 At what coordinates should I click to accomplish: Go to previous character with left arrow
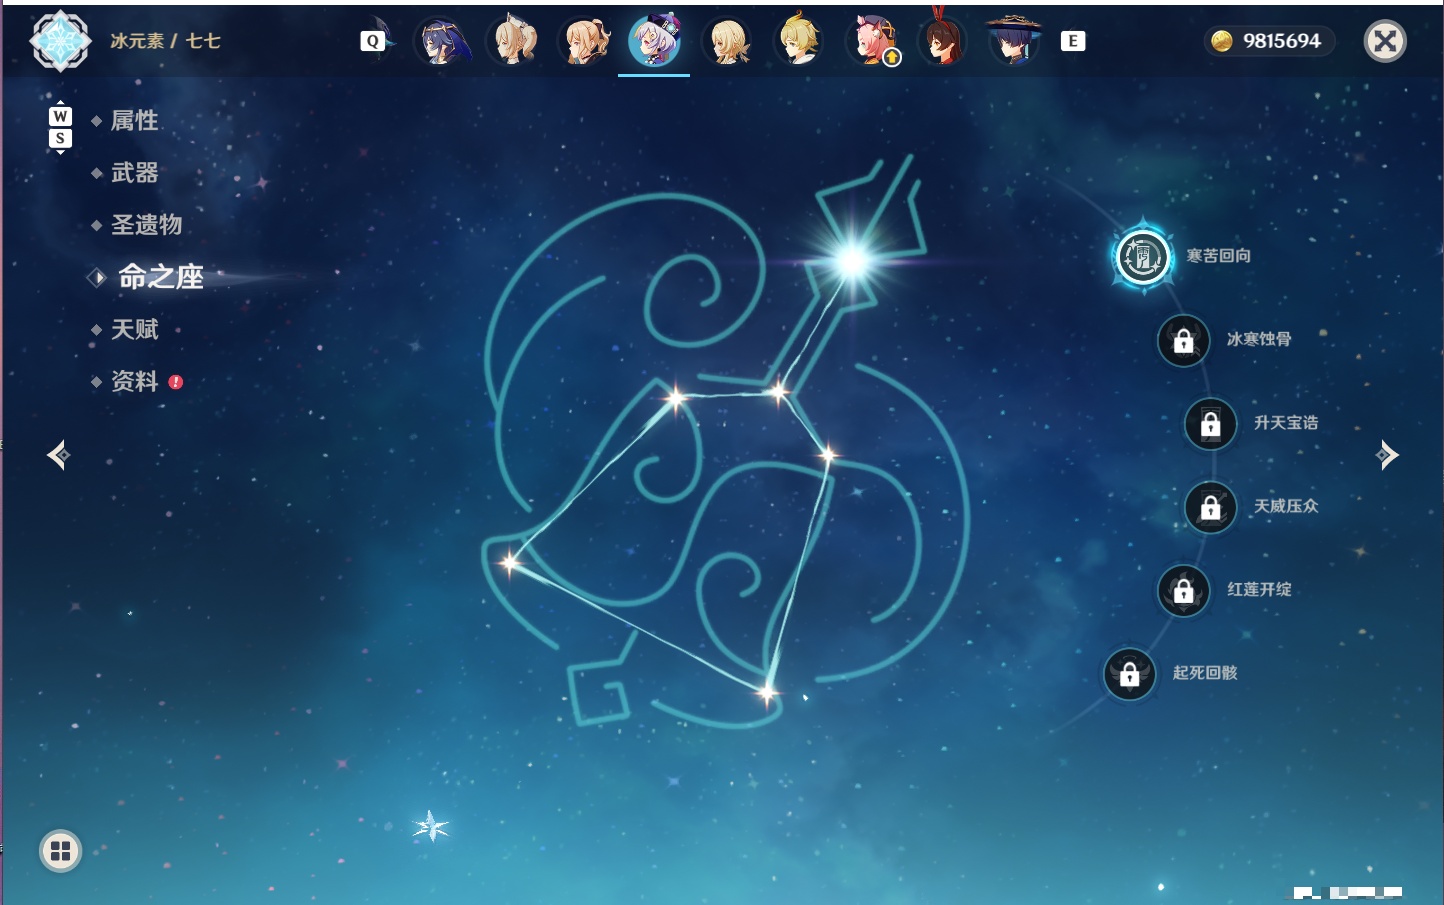coord(58,455)
